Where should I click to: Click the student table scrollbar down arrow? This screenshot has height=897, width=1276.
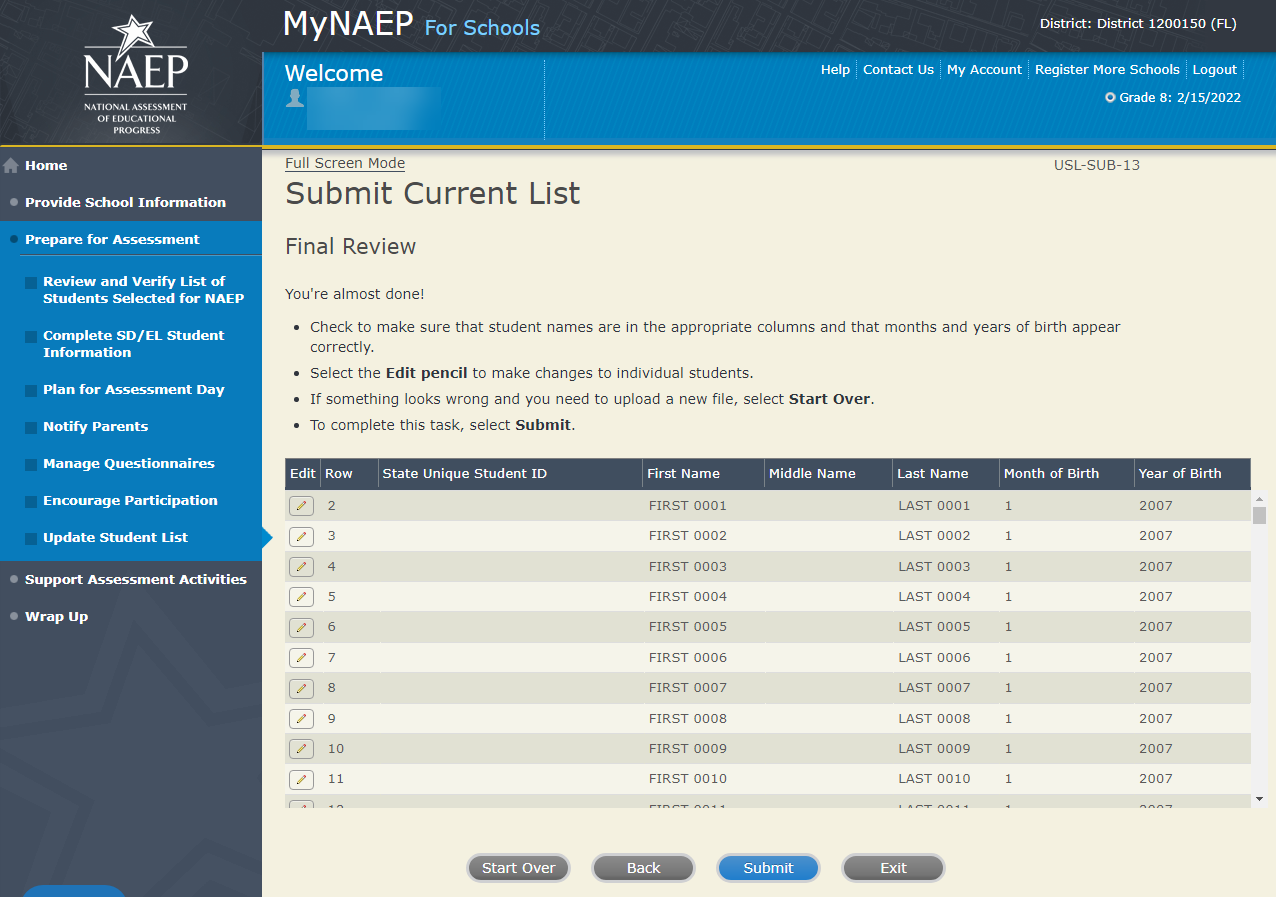click(1259, 799)
